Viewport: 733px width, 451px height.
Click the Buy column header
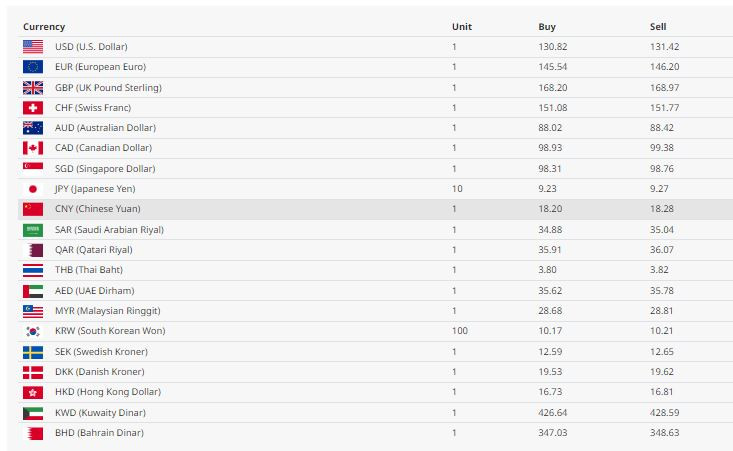coord(547,27)
